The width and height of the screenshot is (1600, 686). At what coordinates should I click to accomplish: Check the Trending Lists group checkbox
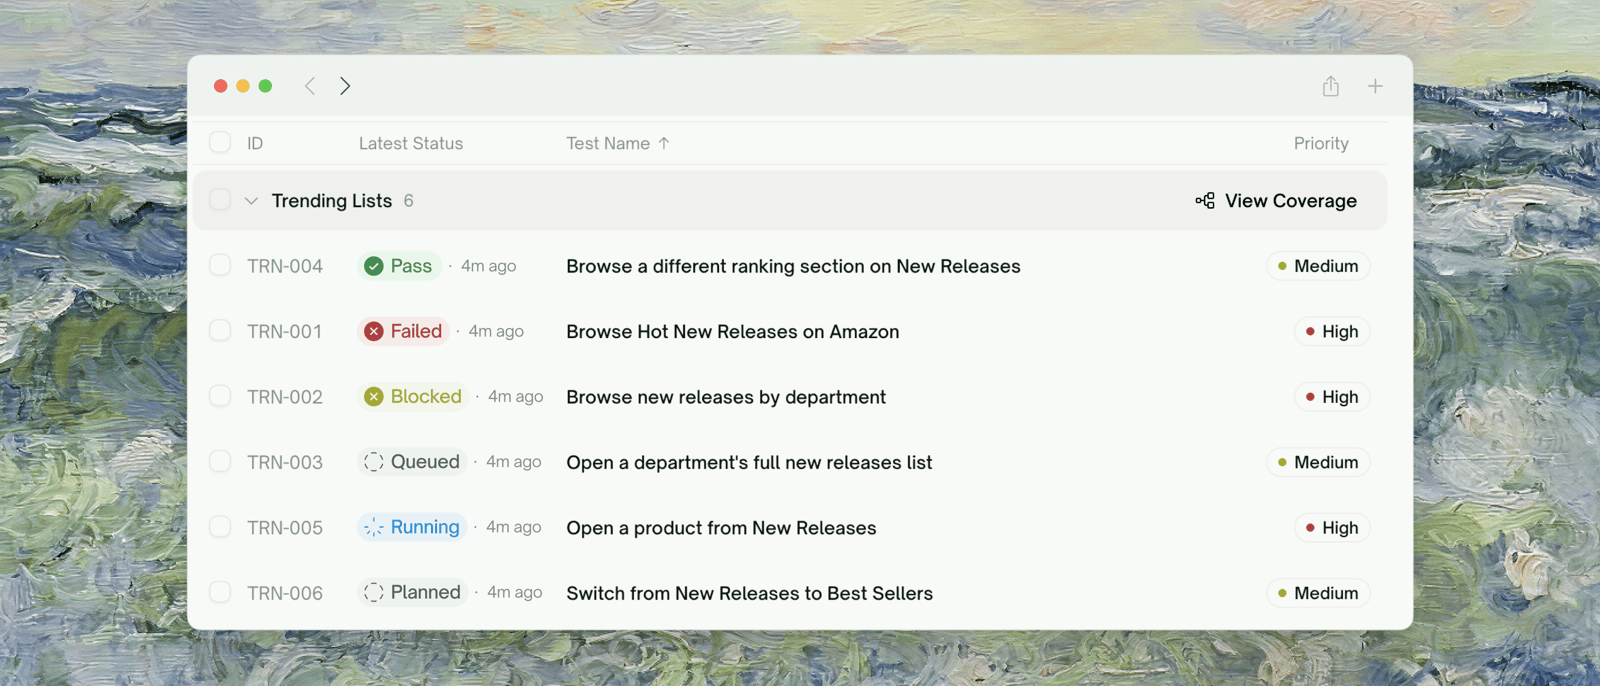pos(220,200)
